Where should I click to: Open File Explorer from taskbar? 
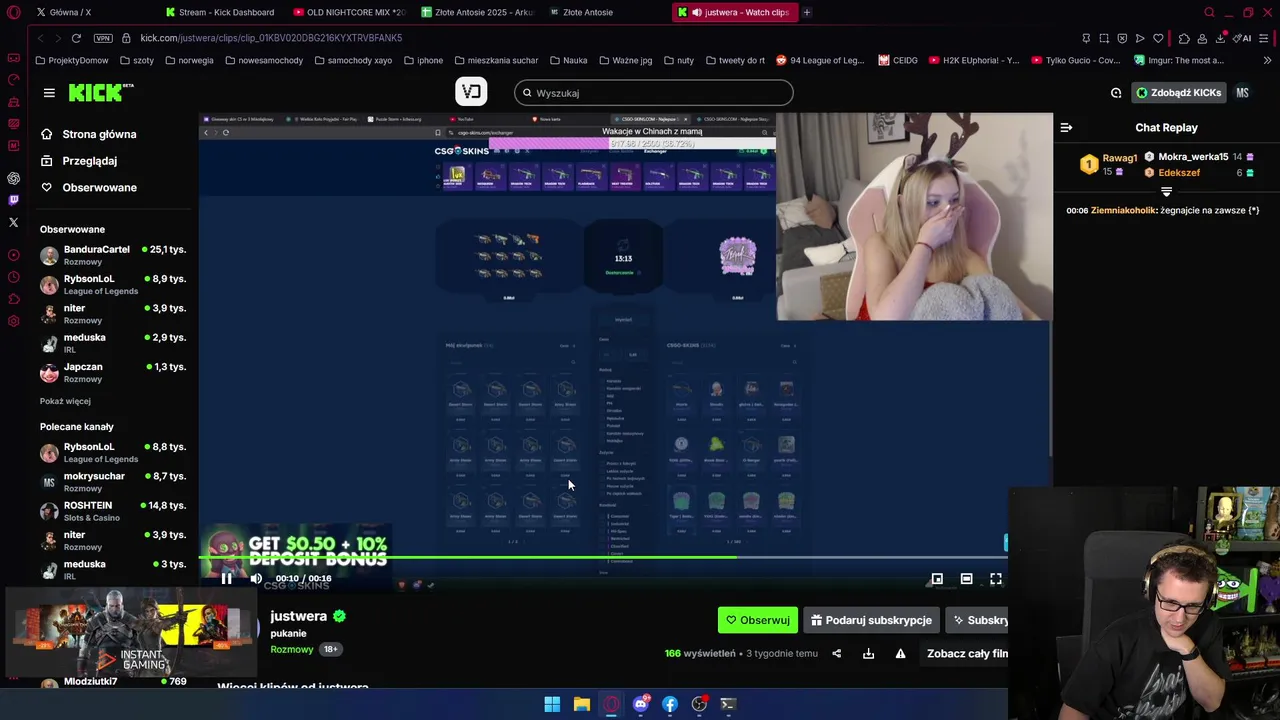tap(581, 704)
